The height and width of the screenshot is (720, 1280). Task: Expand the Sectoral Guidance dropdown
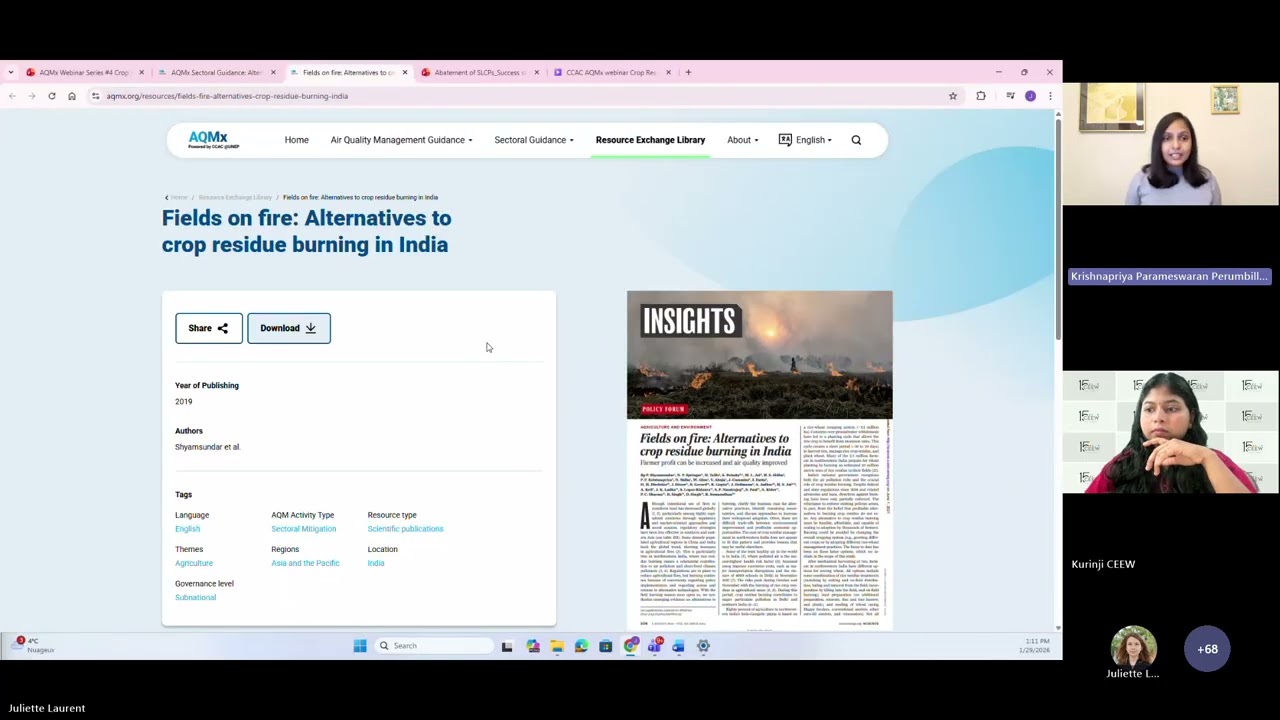[534, 140]
